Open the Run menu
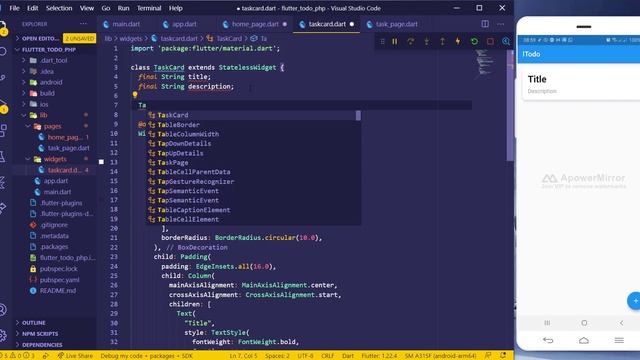The height and width of the screenshot is (360, 640). pos(123,8)
